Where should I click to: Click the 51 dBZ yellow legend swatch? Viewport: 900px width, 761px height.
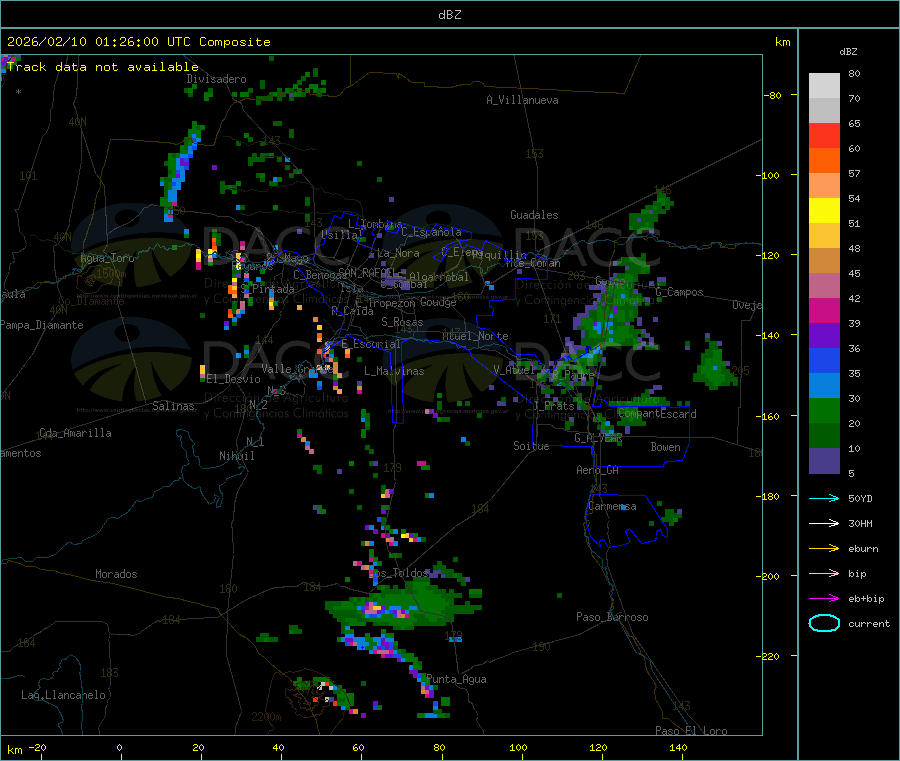pos(824,211)
